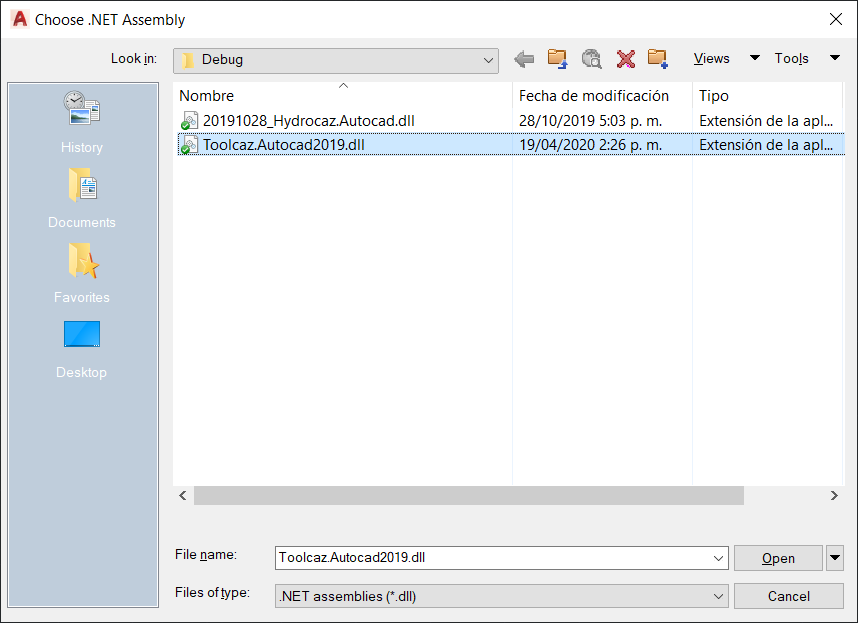Expand the Look in Debug dropdown
This screenshot has width=858, height=623.
coord(488,60)
